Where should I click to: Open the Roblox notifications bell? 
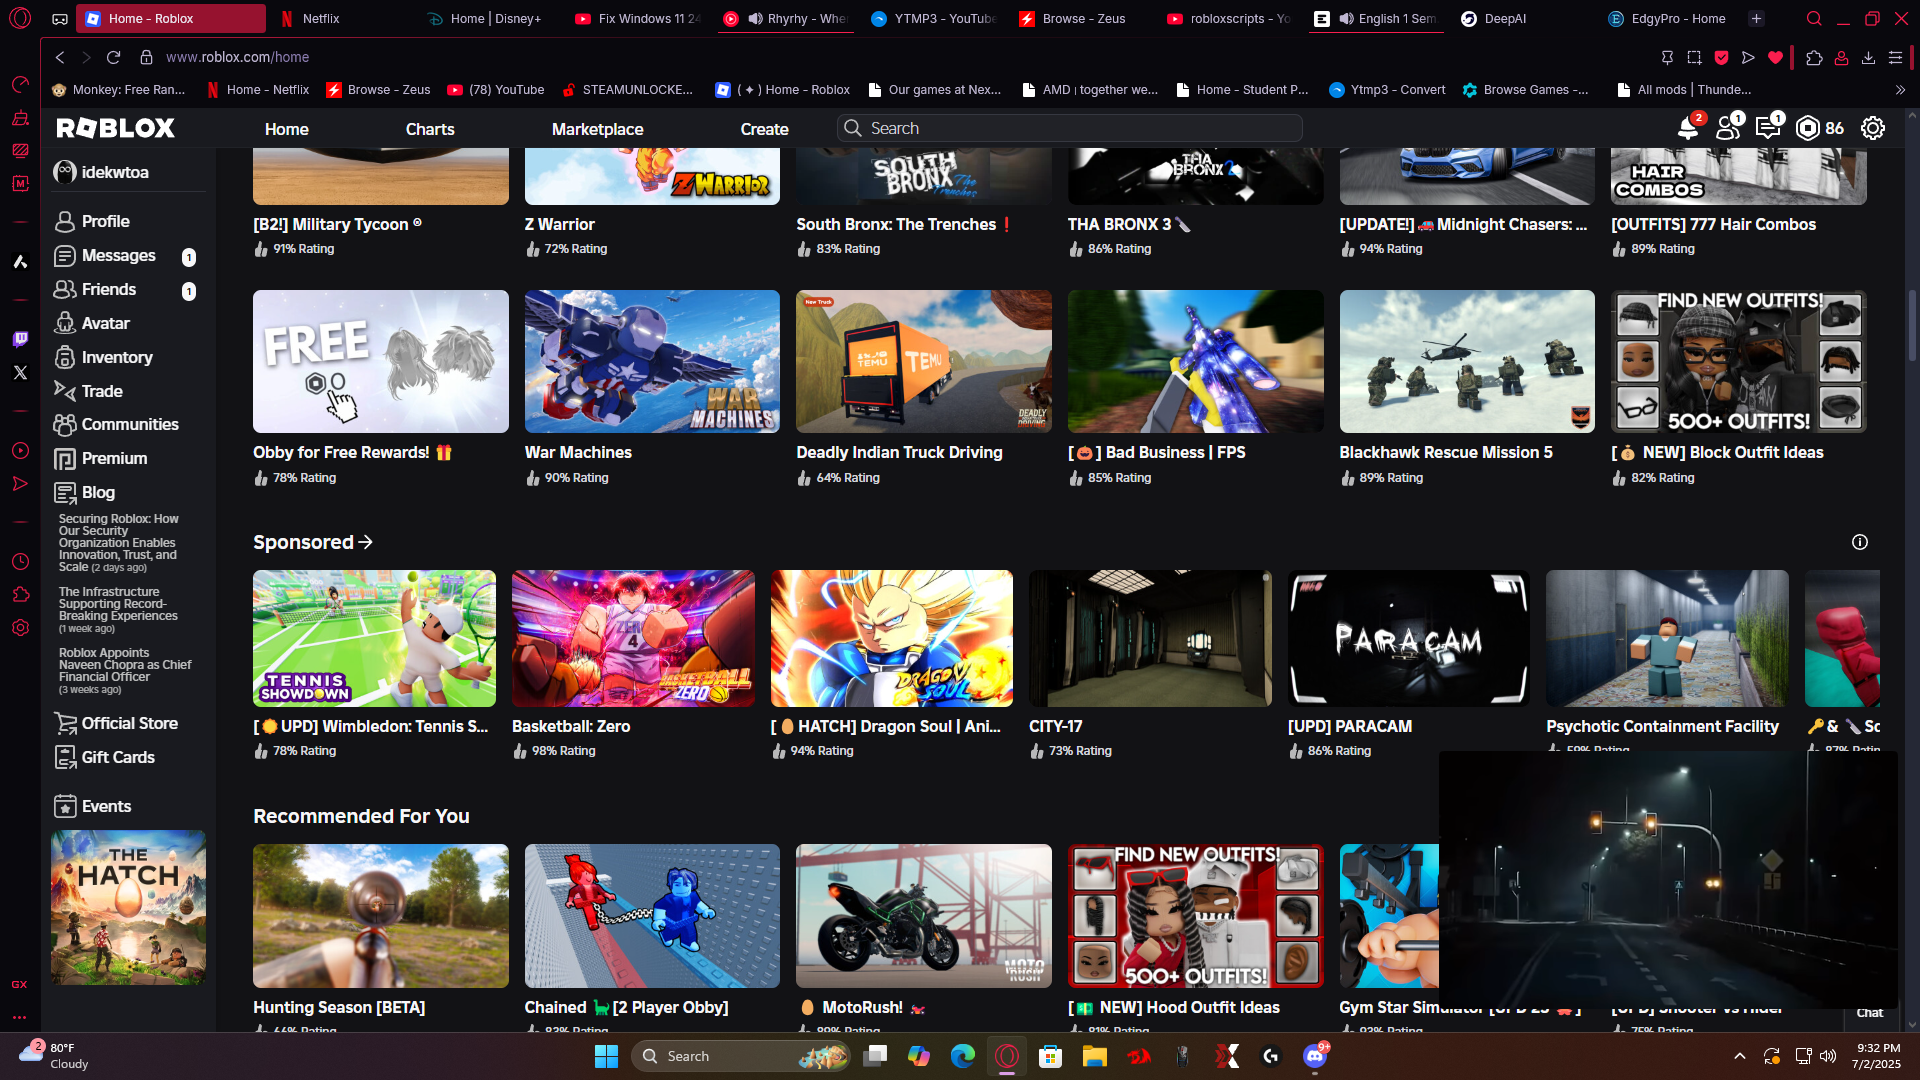pos(1688,128)
